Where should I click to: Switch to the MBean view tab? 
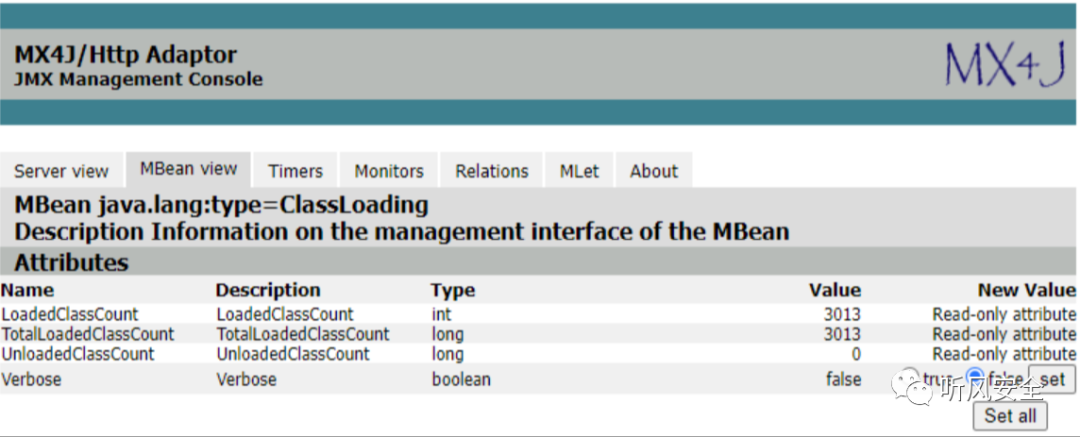pyautogui.click(x=188, y=170)
